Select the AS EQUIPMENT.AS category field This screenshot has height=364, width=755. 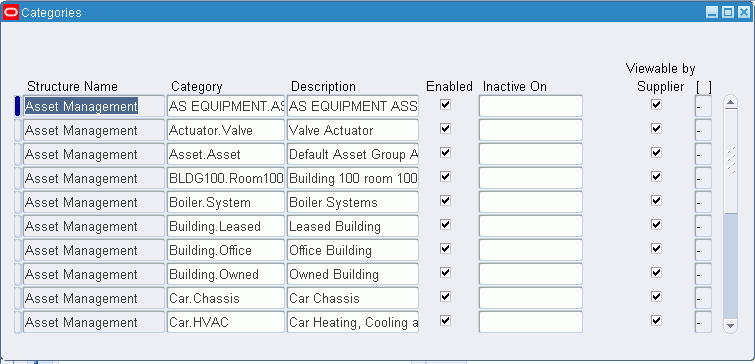point(226,106)
